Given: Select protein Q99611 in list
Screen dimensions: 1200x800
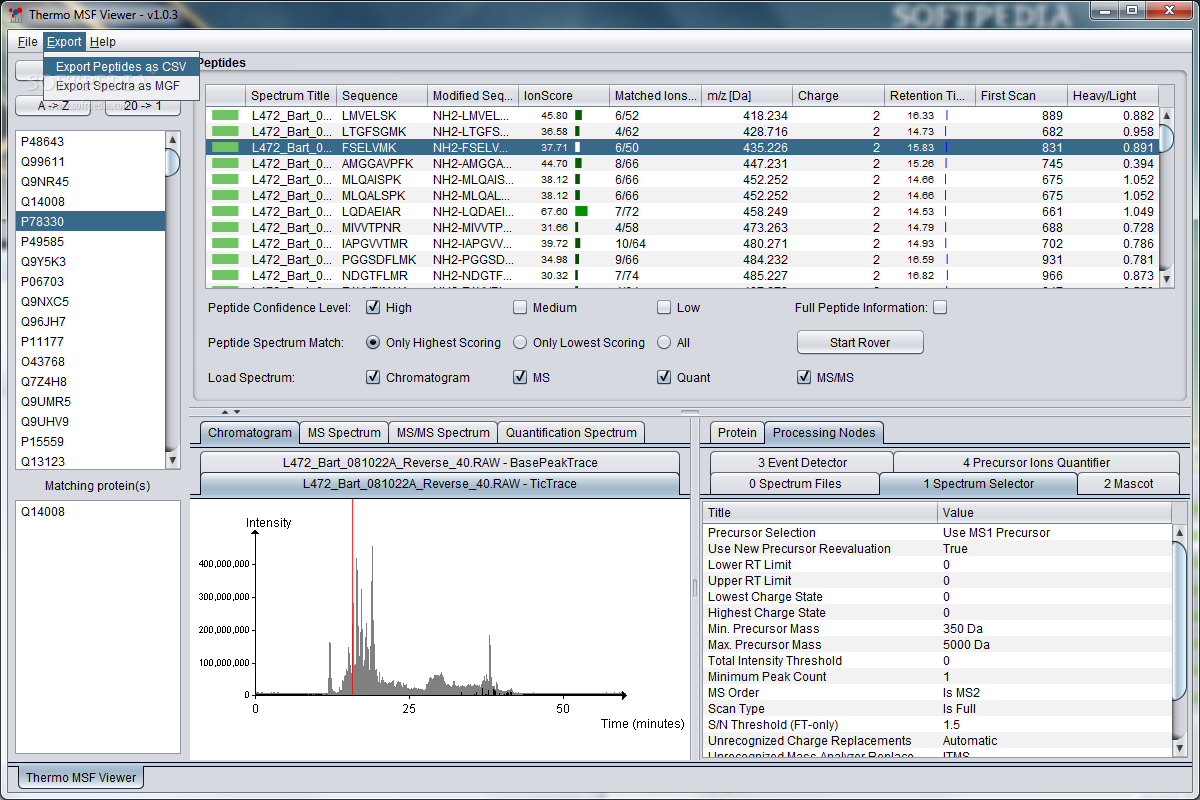Looking at the screenshot, I should point(90,162).
